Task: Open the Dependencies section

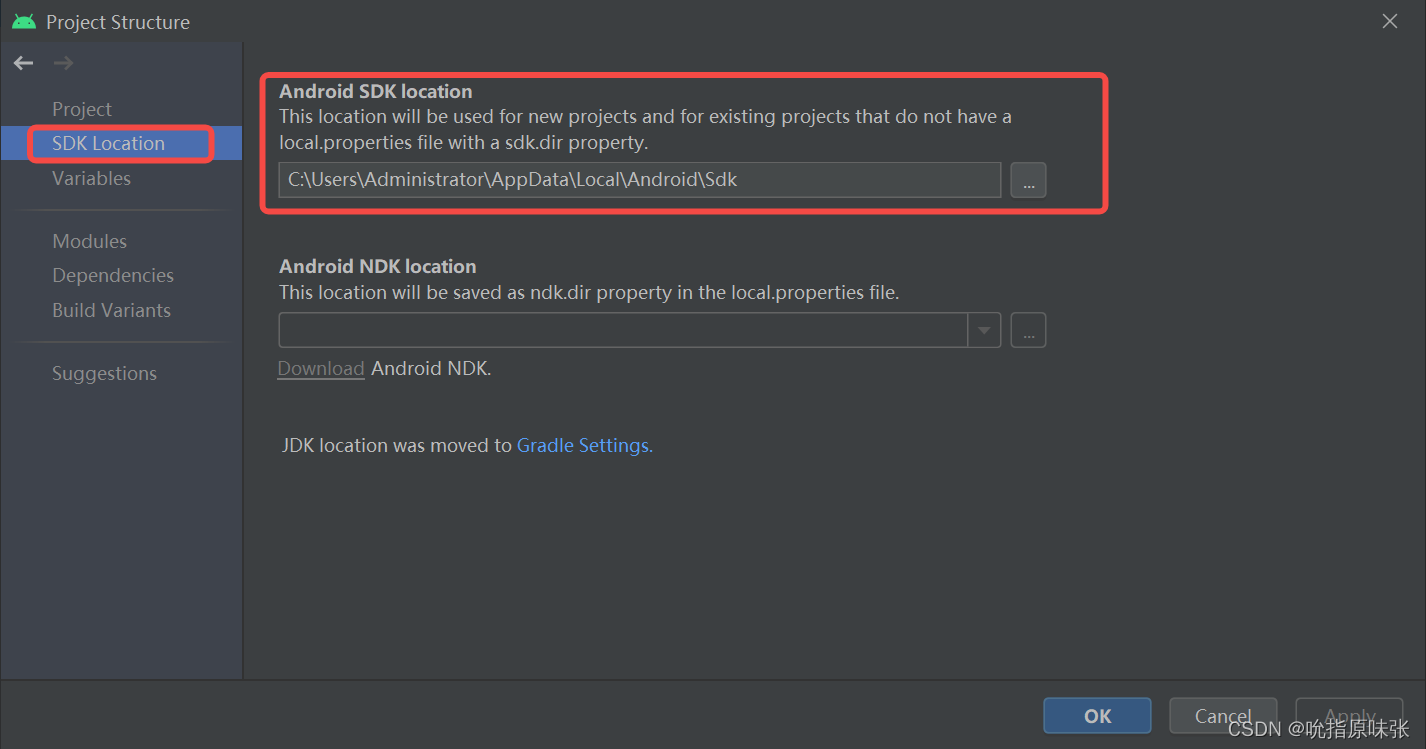Action: pos(113,275)
